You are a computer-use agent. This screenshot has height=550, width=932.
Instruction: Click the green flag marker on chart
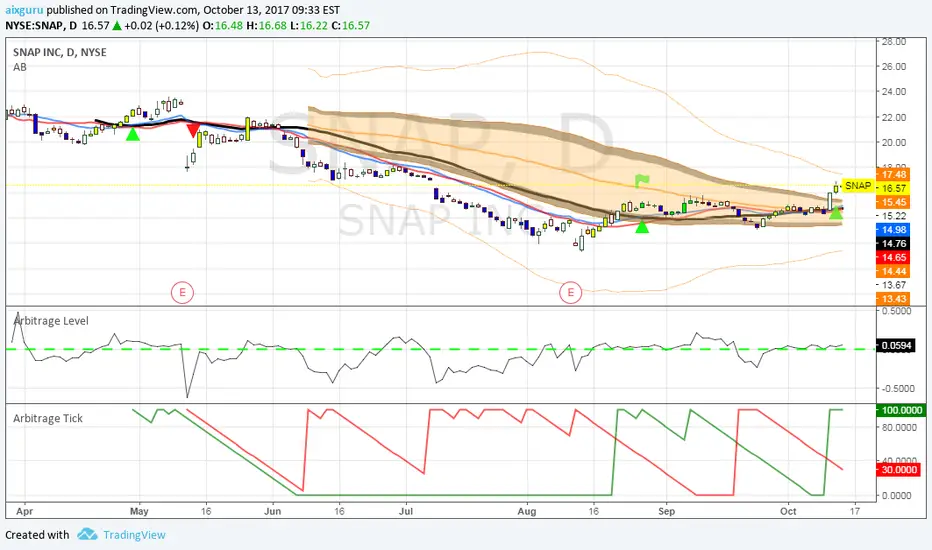[x=641, y=180]
